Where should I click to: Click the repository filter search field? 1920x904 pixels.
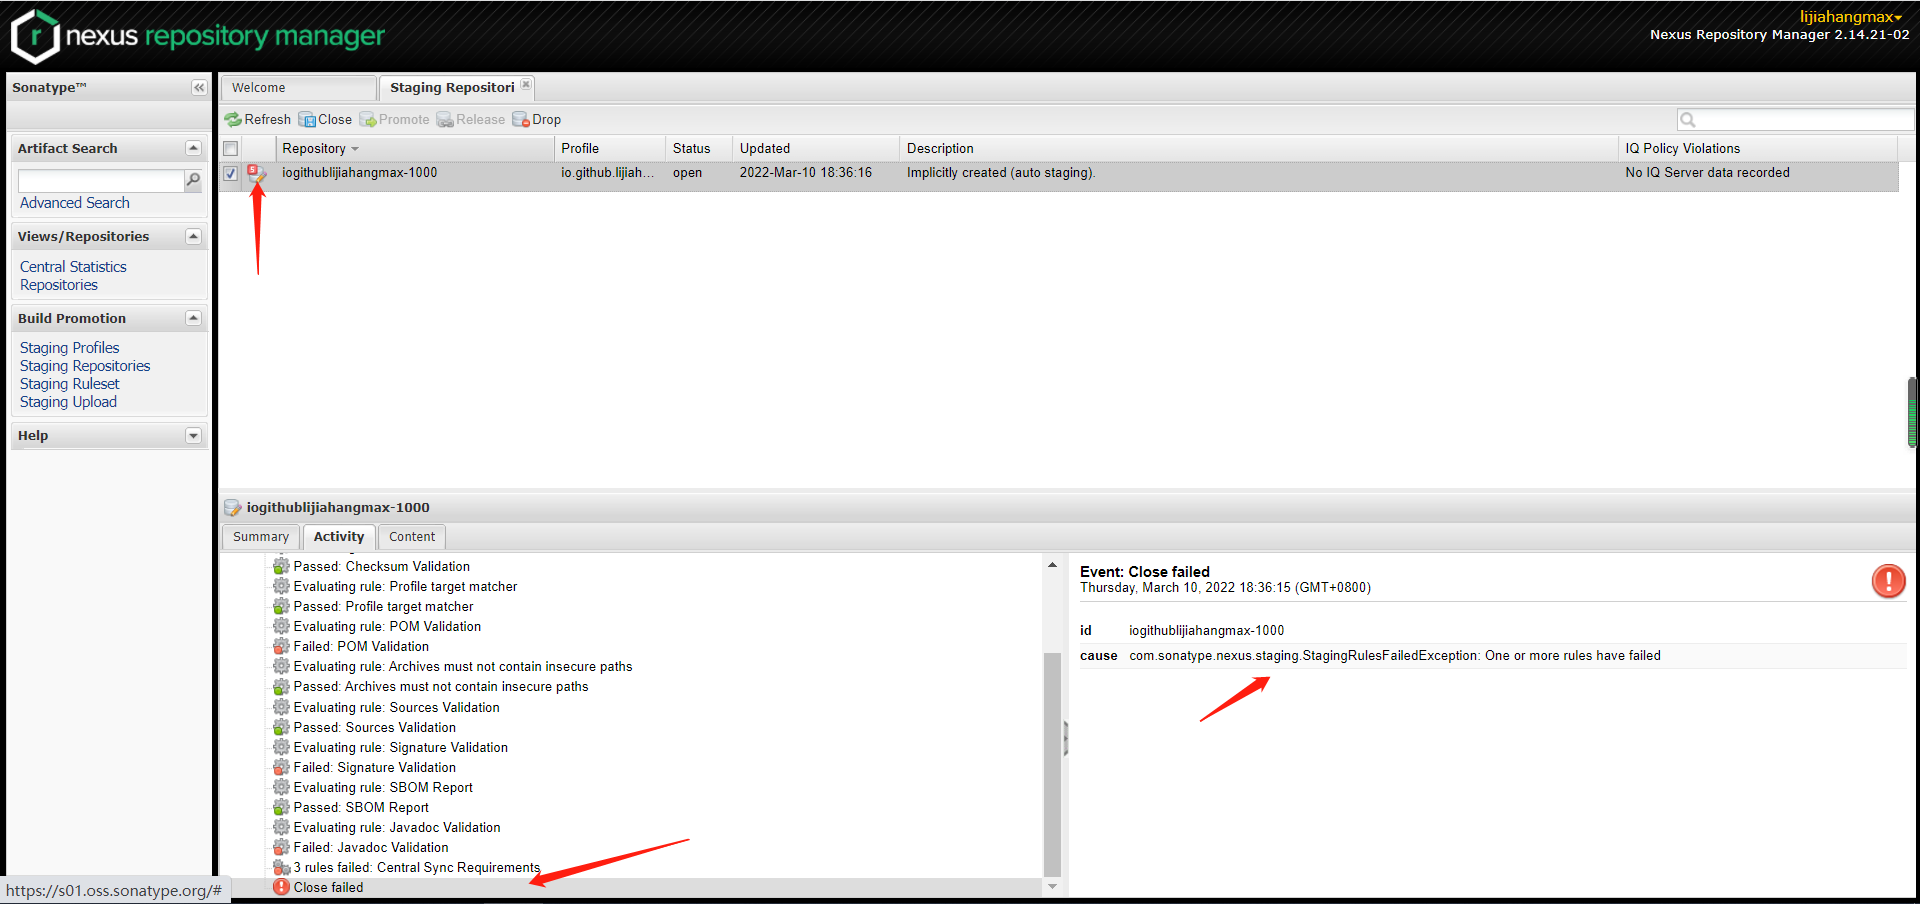[1795, 120]
